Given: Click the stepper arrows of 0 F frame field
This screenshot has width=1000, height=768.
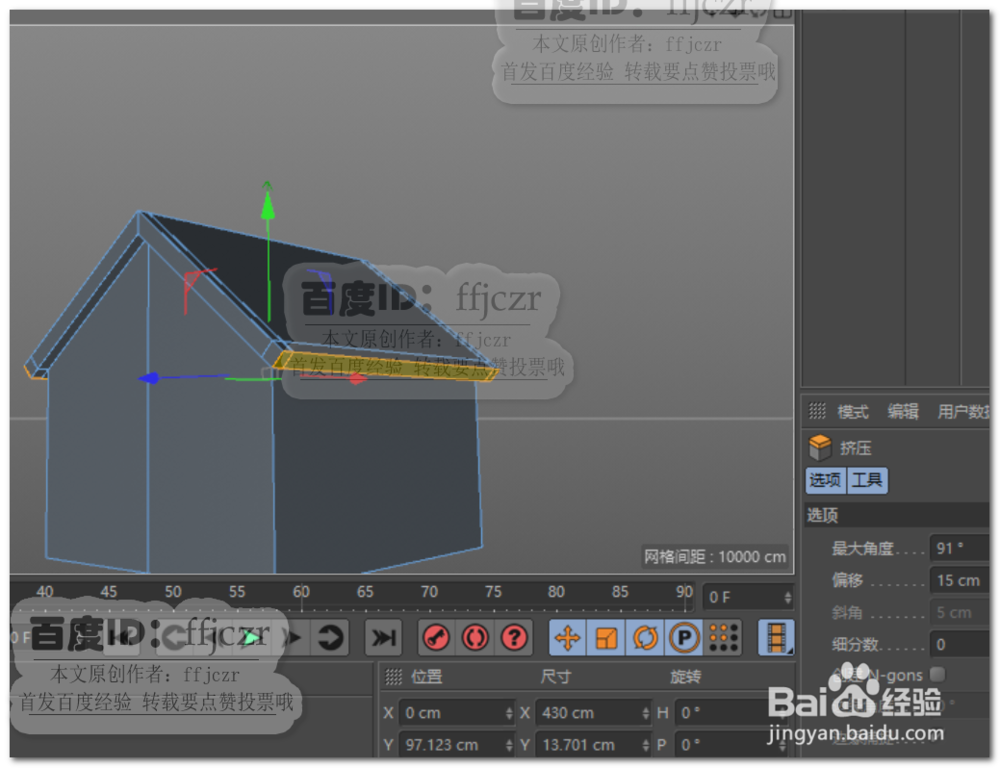Looking at the screenshot, I should click(788, 597).
